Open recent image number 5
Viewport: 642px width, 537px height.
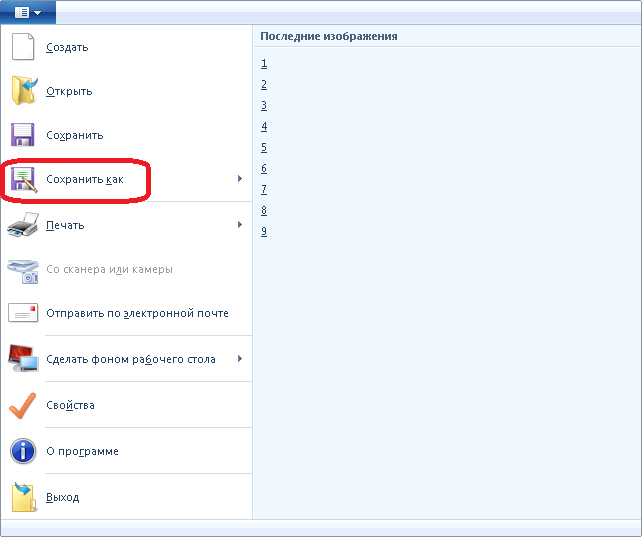click(x=264, y=147)
